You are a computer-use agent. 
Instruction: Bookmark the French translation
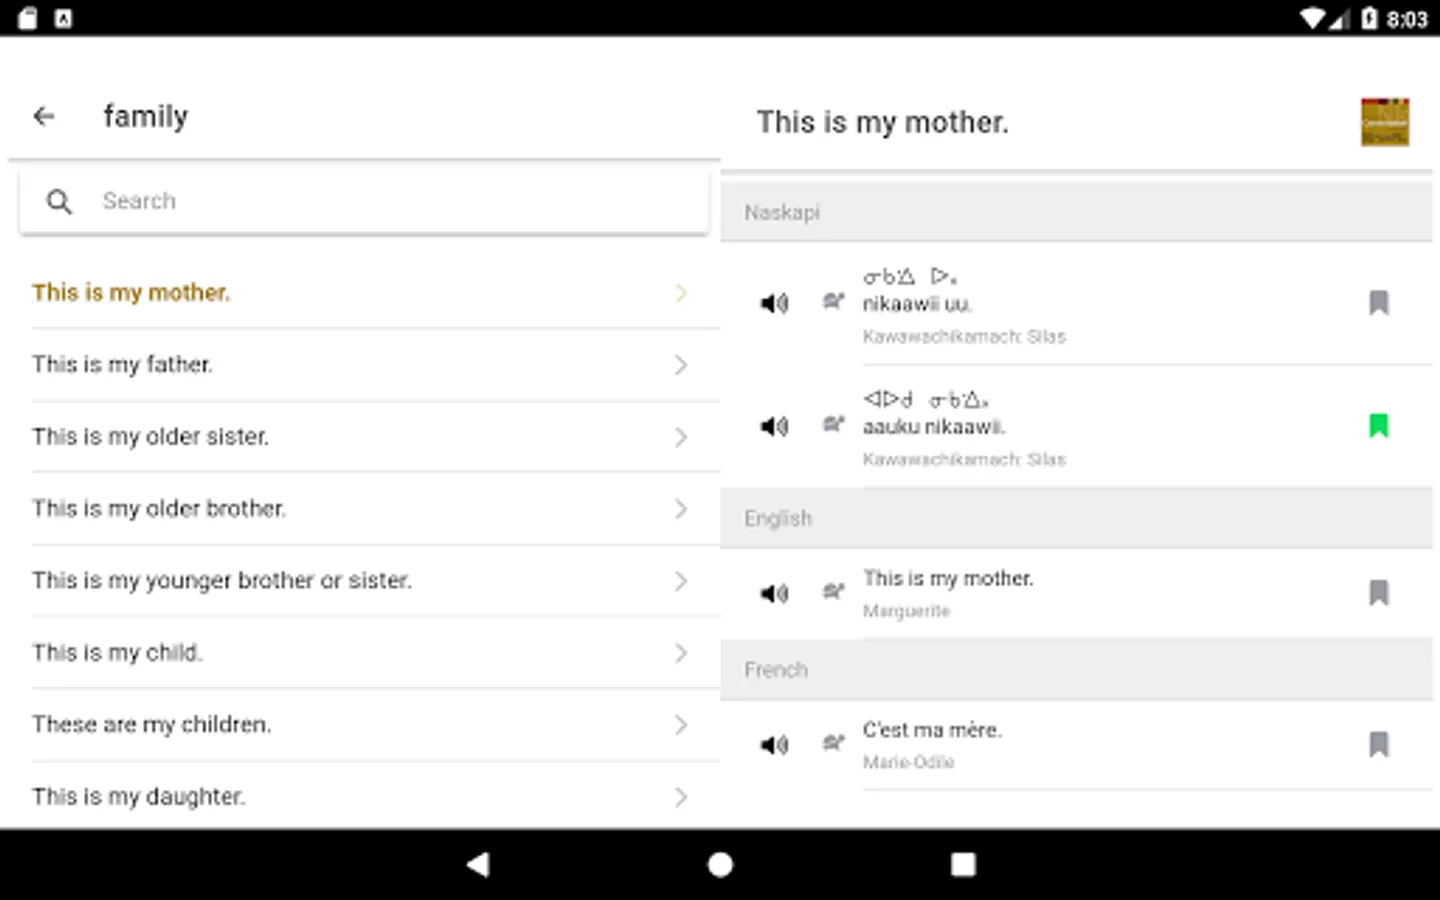pos(1378,744)
